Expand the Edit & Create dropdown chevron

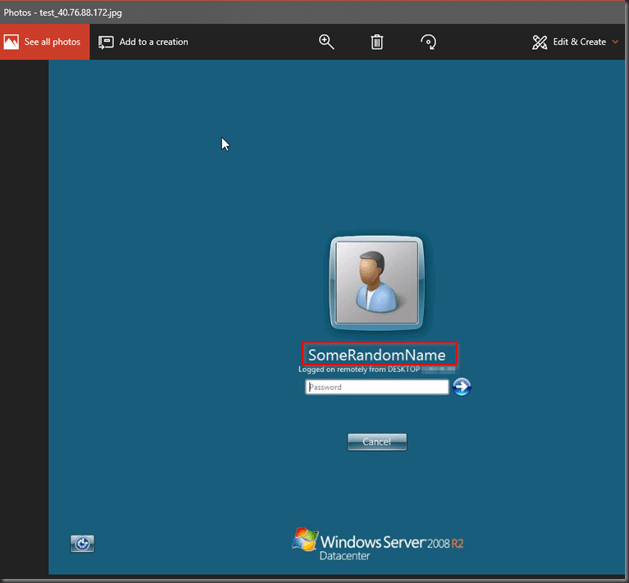click(615, 42)
